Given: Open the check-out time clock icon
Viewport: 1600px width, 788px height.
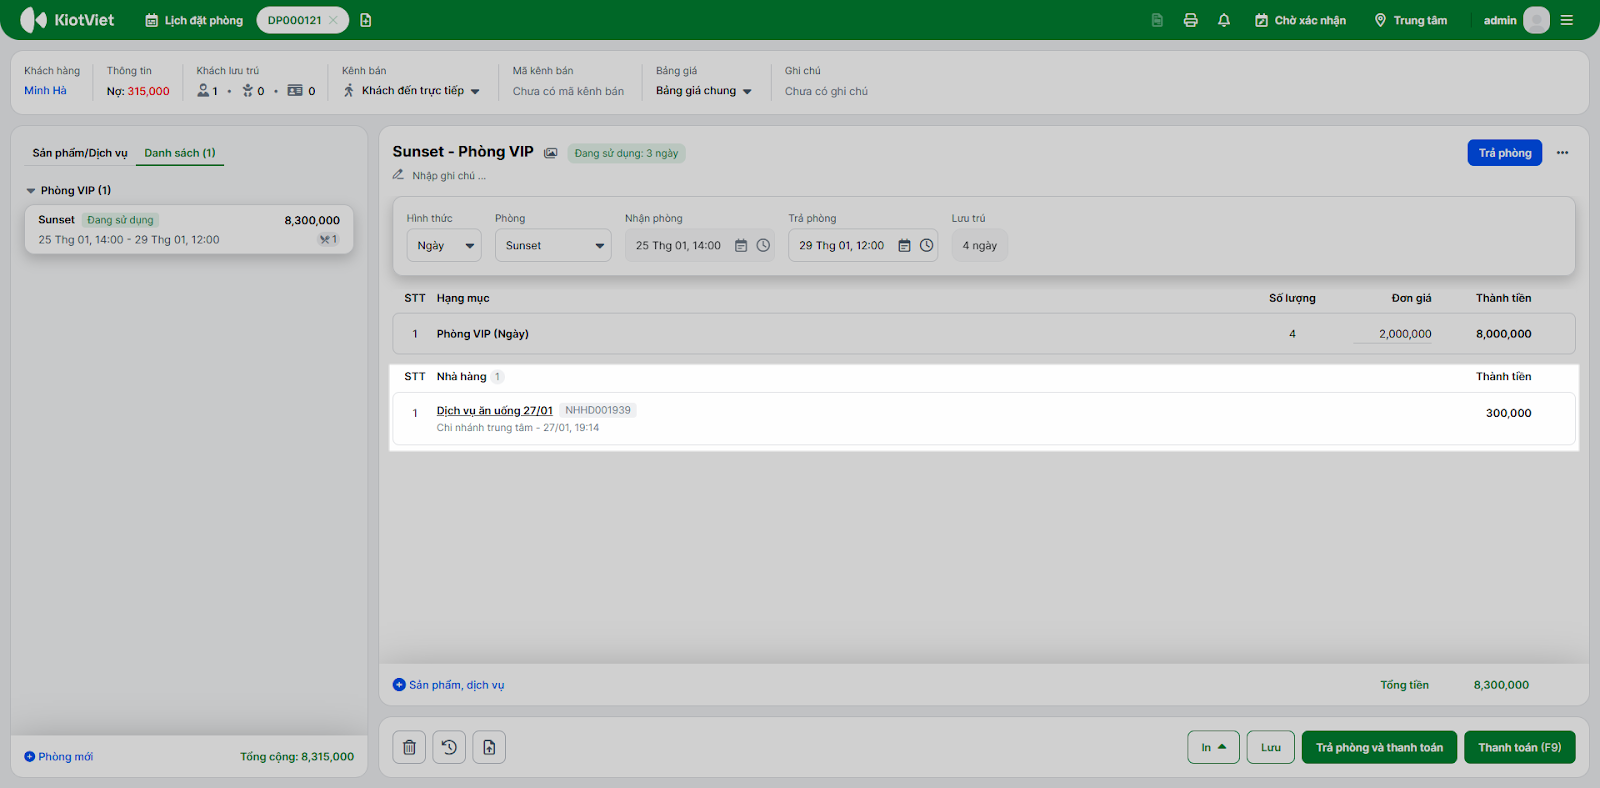Looking at the screenshot, I should pyautogui.click(x=926, y=246).
